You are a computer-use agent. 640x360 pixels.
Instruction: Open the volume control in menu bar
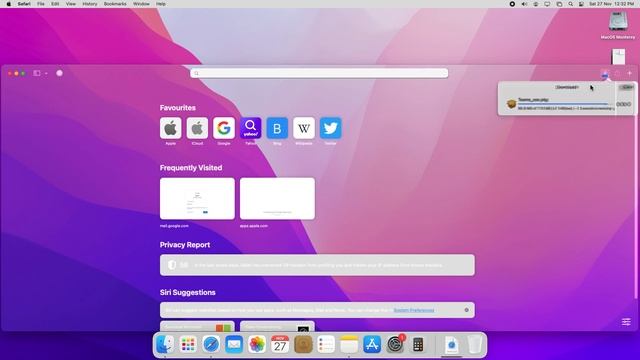pos(524,4)
